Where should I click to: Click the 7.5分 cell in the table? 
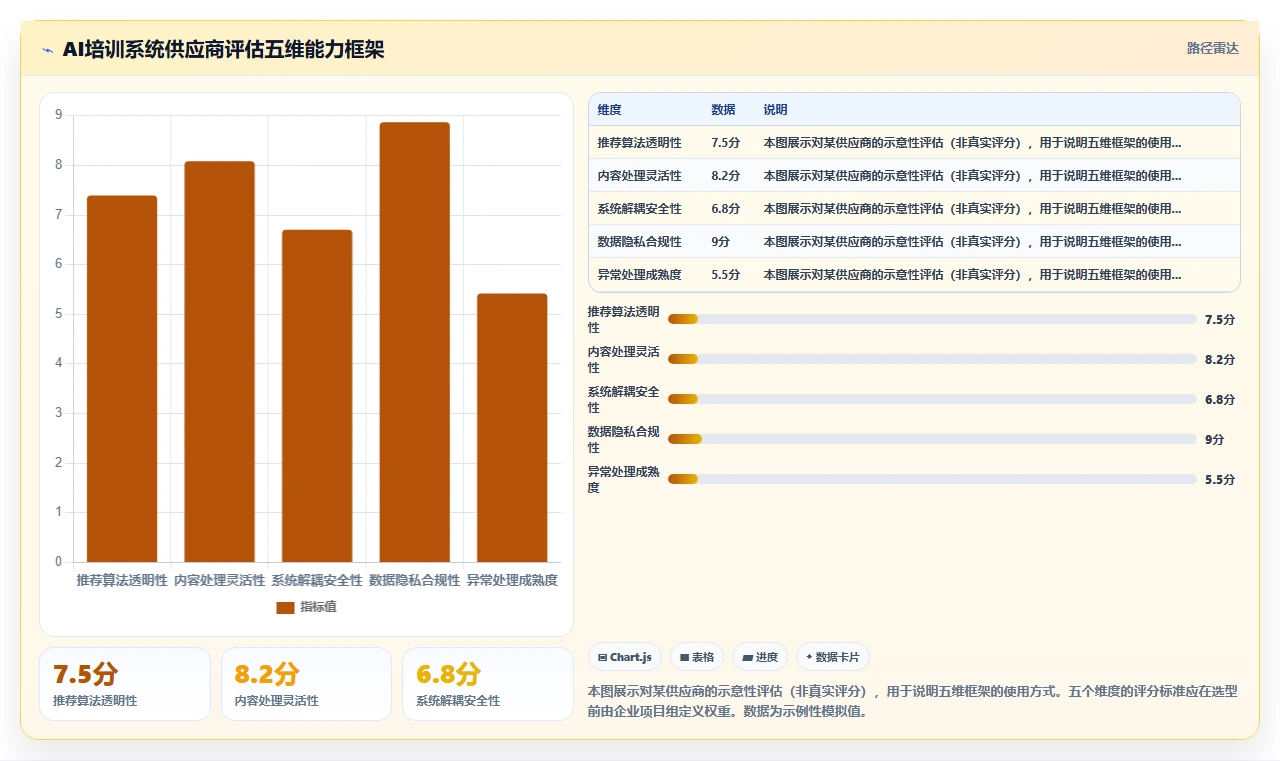click(x=725, y=143)
